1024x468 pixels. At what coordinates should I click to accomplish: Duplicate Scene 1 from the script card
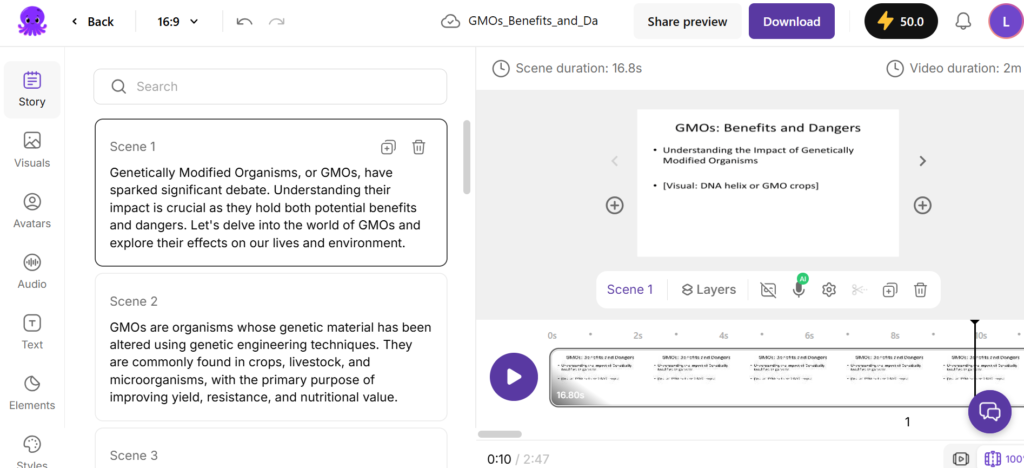point(389,147)
